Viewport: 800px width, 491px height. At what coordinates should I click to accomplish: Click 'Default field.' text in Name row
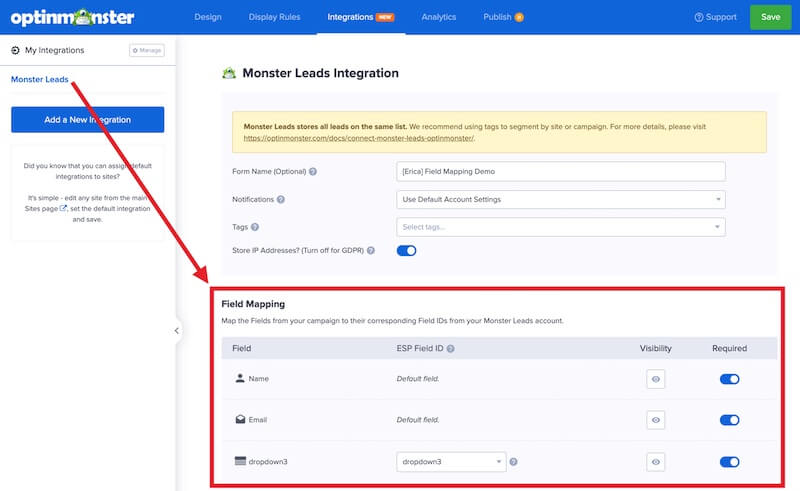click(418, 379)
